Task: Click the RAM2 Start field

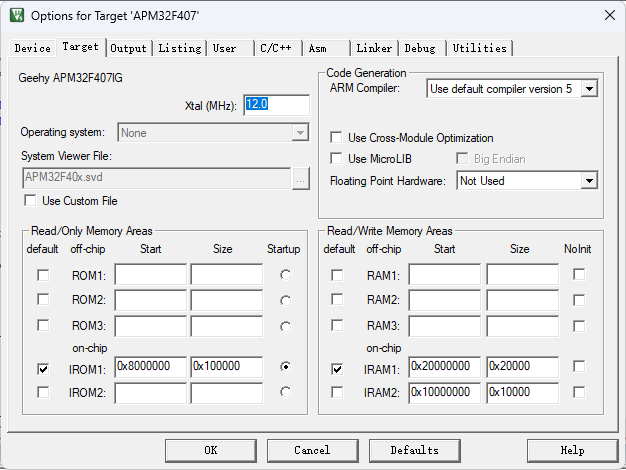Action: tap(445, 300)
